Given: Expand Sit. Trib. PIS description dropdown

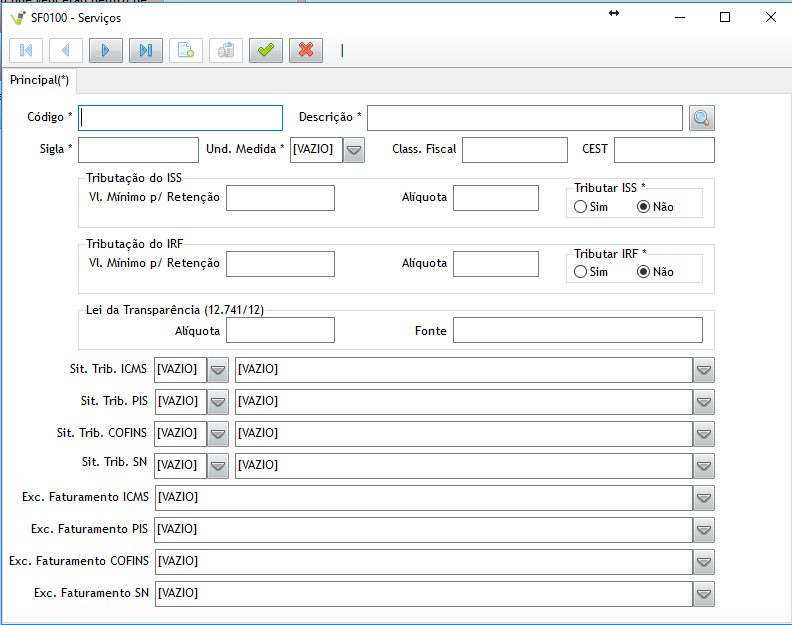Looking at the screenshot, I should [x=704, y=402].
